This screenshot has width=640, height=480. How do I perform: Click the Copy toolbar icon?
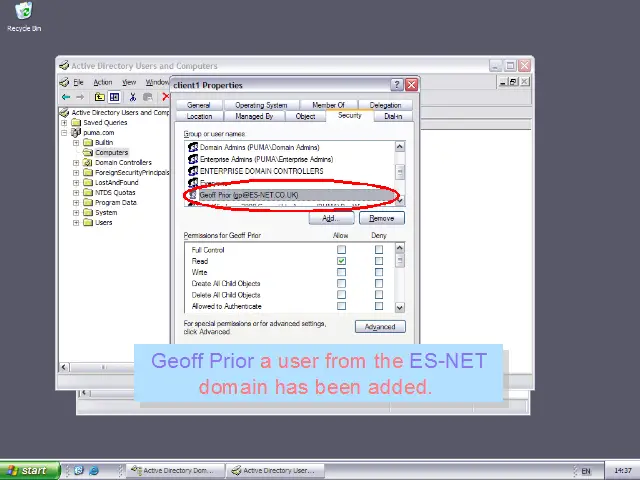tap(148, 97)
